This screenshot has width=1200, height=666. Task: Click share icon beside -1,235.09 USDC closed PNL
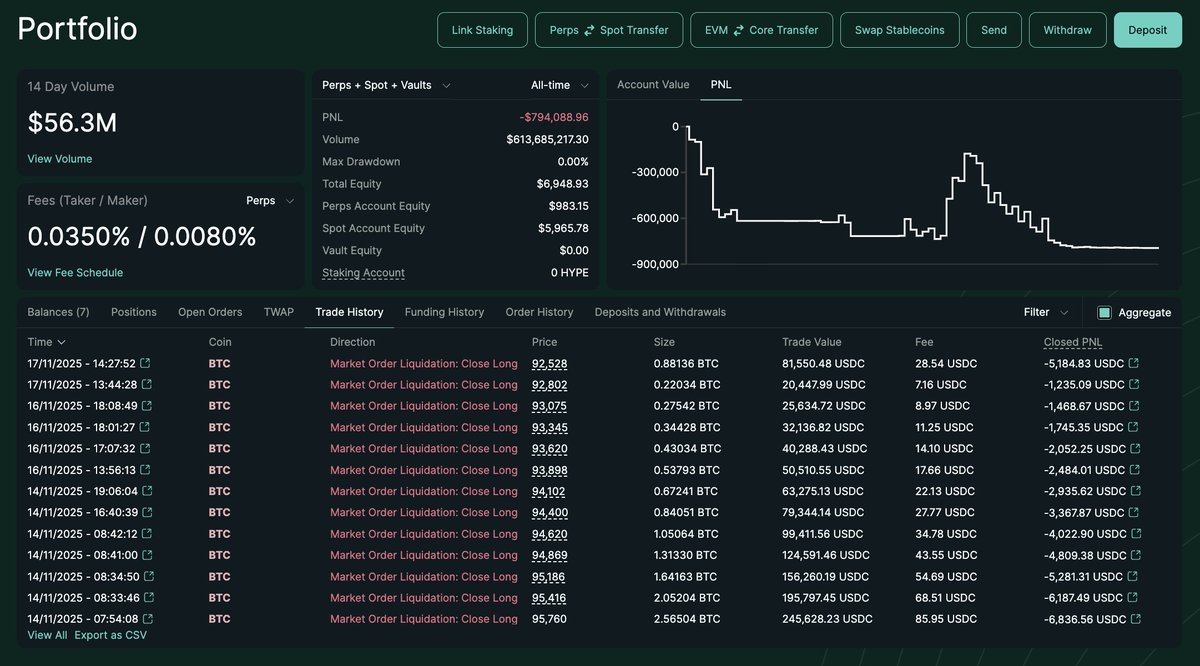pyautogui.click(x=1132, y=384)
